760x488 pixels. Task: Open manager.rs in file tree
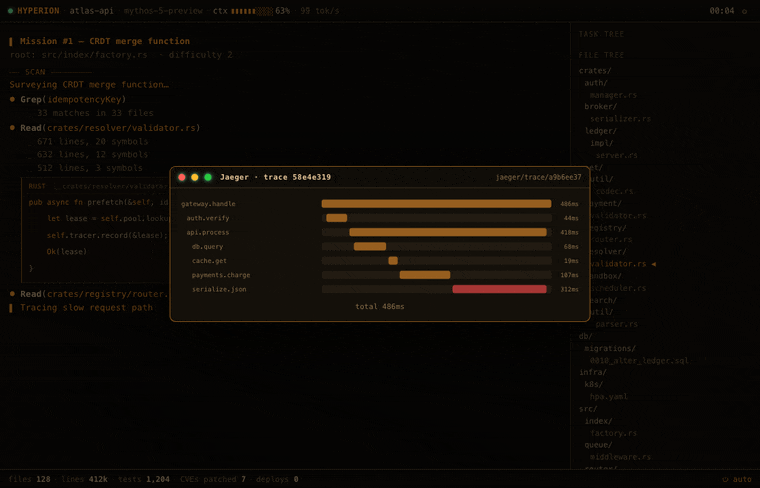613,95
